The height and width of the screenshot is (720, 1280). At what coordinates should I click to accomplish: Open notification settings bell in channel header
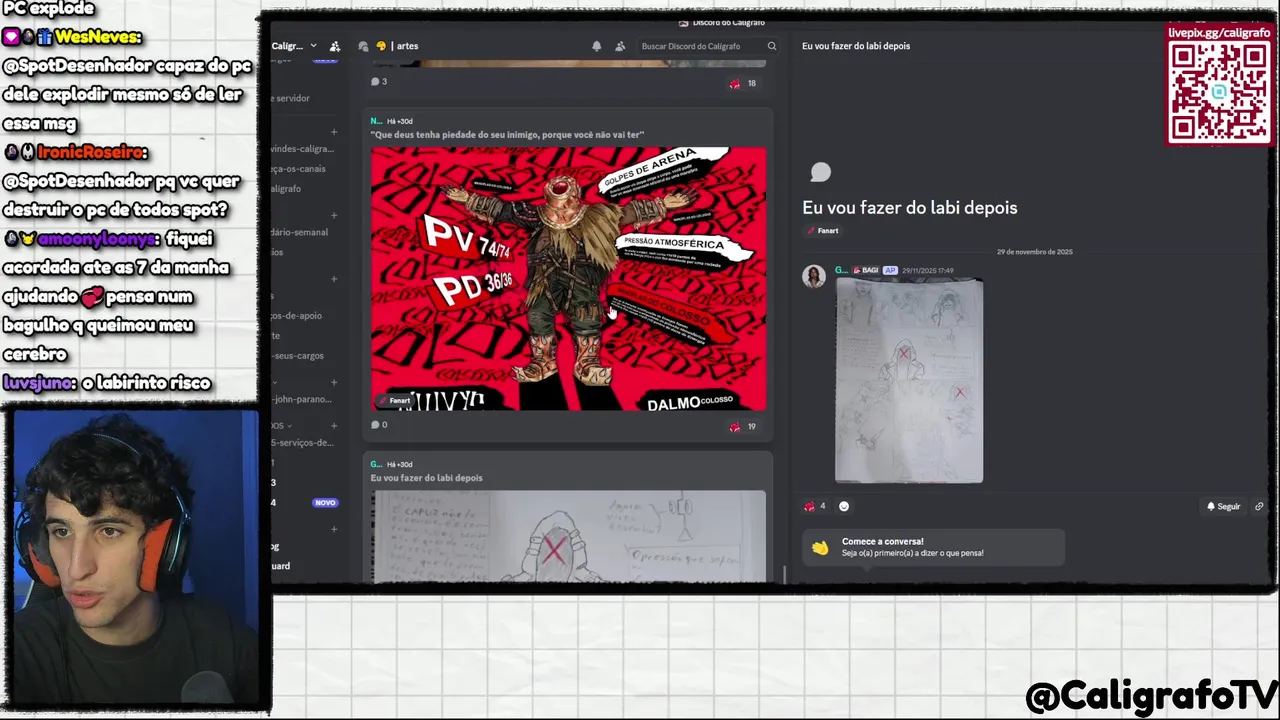pyautogui.click(x=597, y=46)
